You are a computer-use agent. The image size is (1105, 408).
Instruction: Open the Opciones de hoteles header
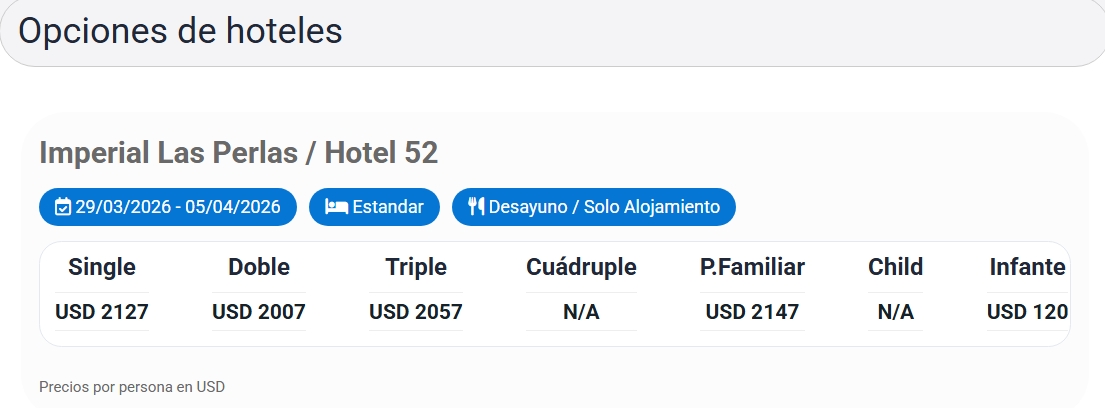181,31
